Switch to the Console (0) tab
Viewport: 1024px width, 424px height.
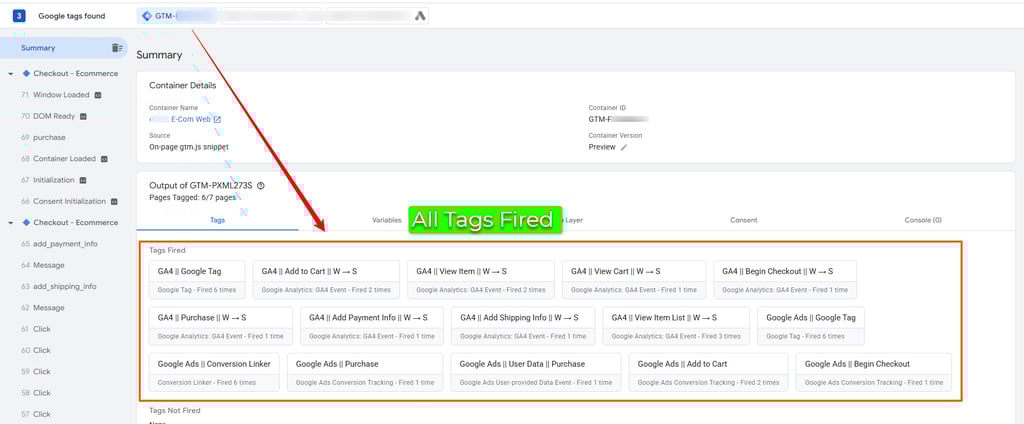pos(923,220)
